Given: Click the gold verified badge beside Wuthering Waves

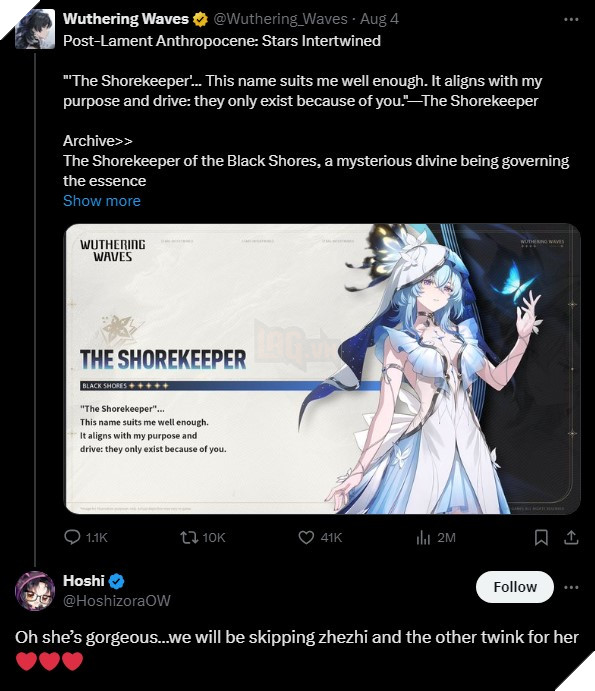Looking at the screenshot, I should click(201, 19).
